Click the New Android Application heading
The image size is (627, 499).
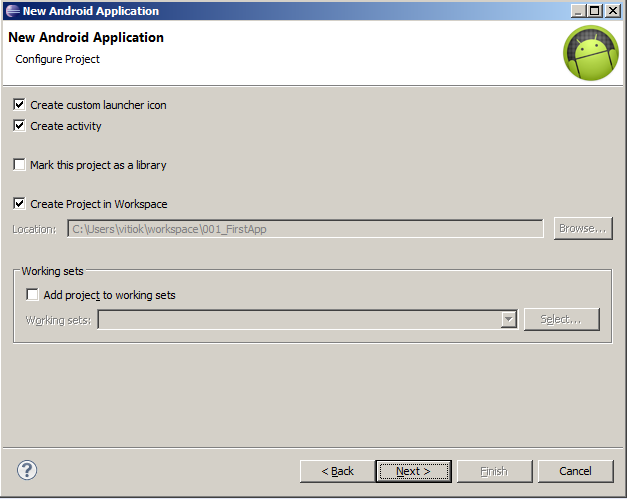(86, 37)
